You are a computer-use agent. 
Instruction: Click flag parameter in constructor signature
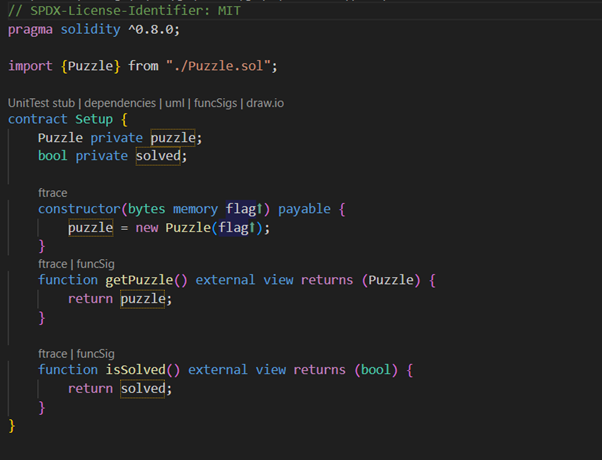tap(241, 209)
